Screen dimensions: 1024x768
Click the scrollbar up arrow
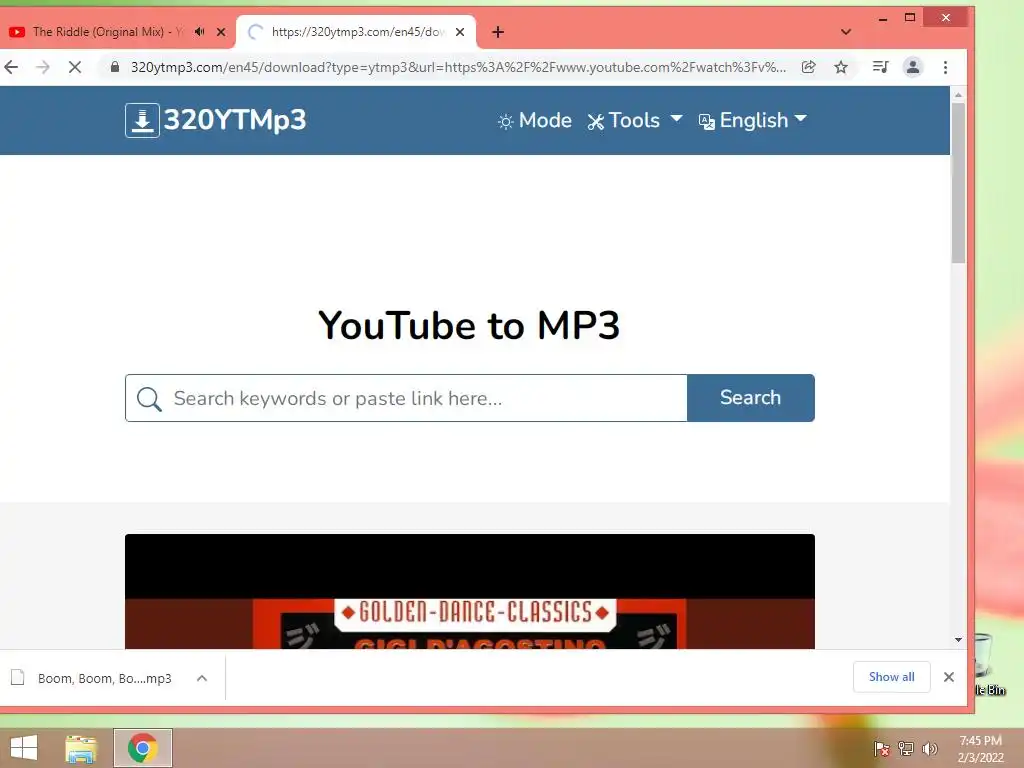point(958,95)
